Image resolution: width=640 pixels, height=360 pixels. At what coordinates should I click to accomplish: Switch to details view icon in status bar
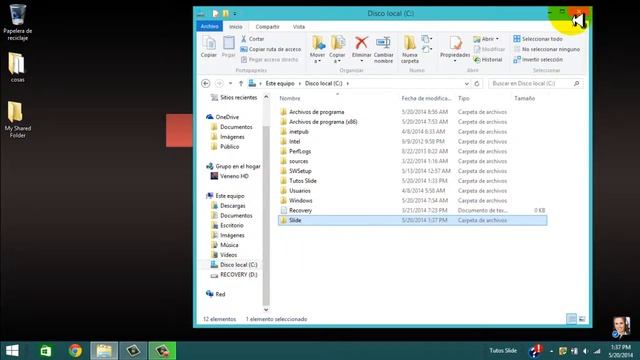coord(571,319)
